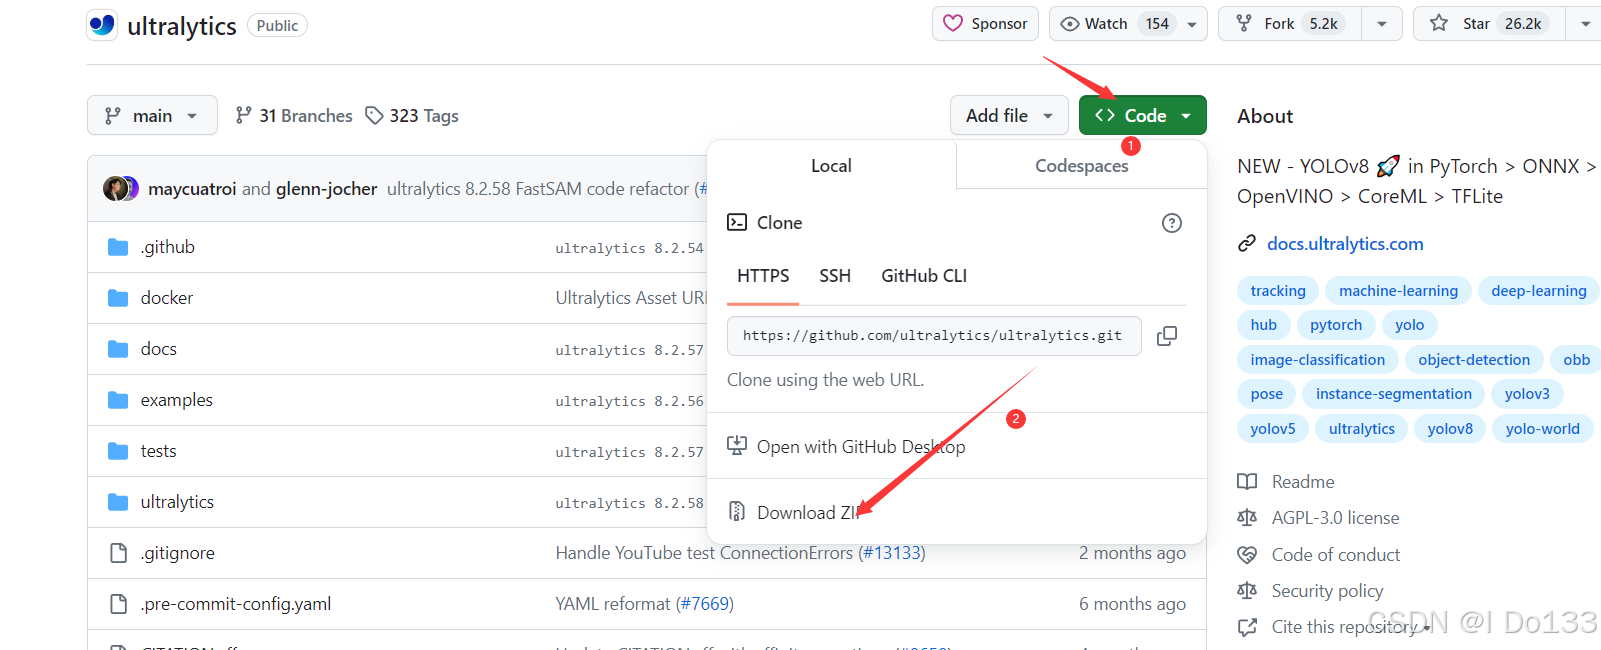The width and height of the screenshot is (1601, 650).
Task: Toggle the green Code dropdown button
Action: (1143, 116)
